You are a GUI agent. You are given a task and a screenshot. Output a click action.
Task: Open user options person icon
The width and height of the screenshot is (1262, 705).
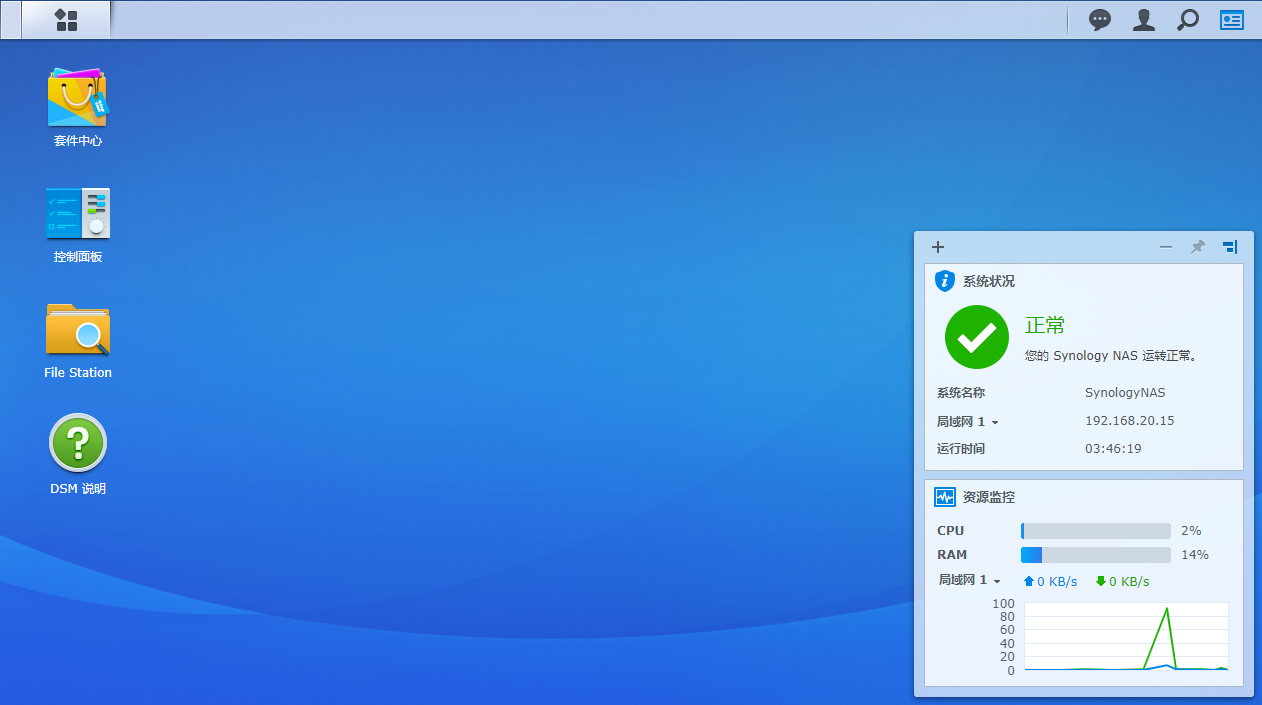point(1144,20)
